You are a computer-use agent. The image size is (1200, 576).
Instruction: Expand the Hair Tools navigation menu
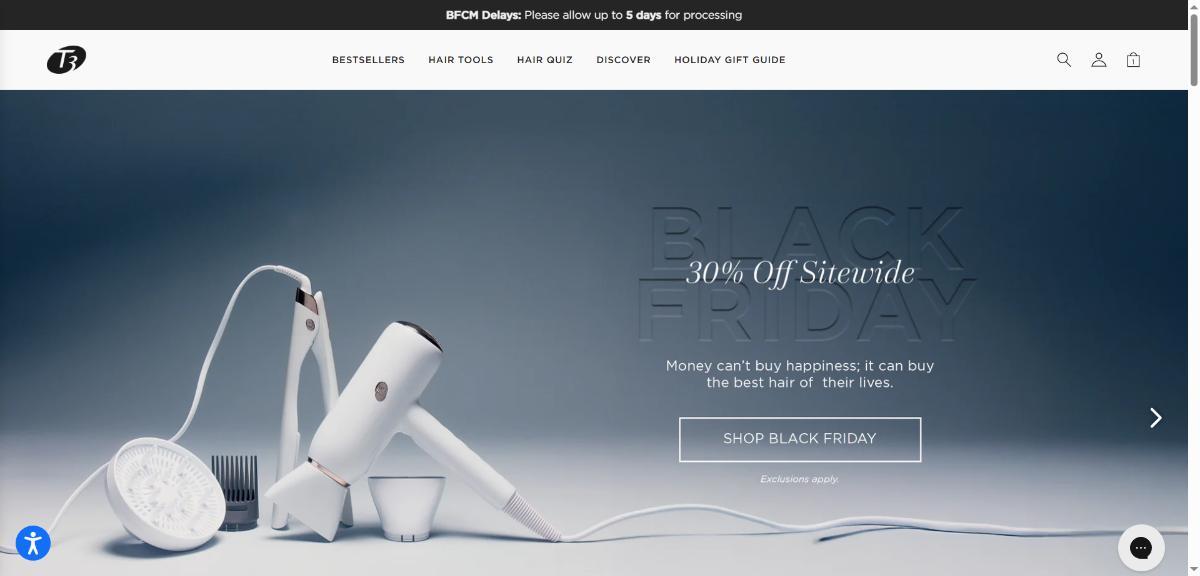point(461,60)
